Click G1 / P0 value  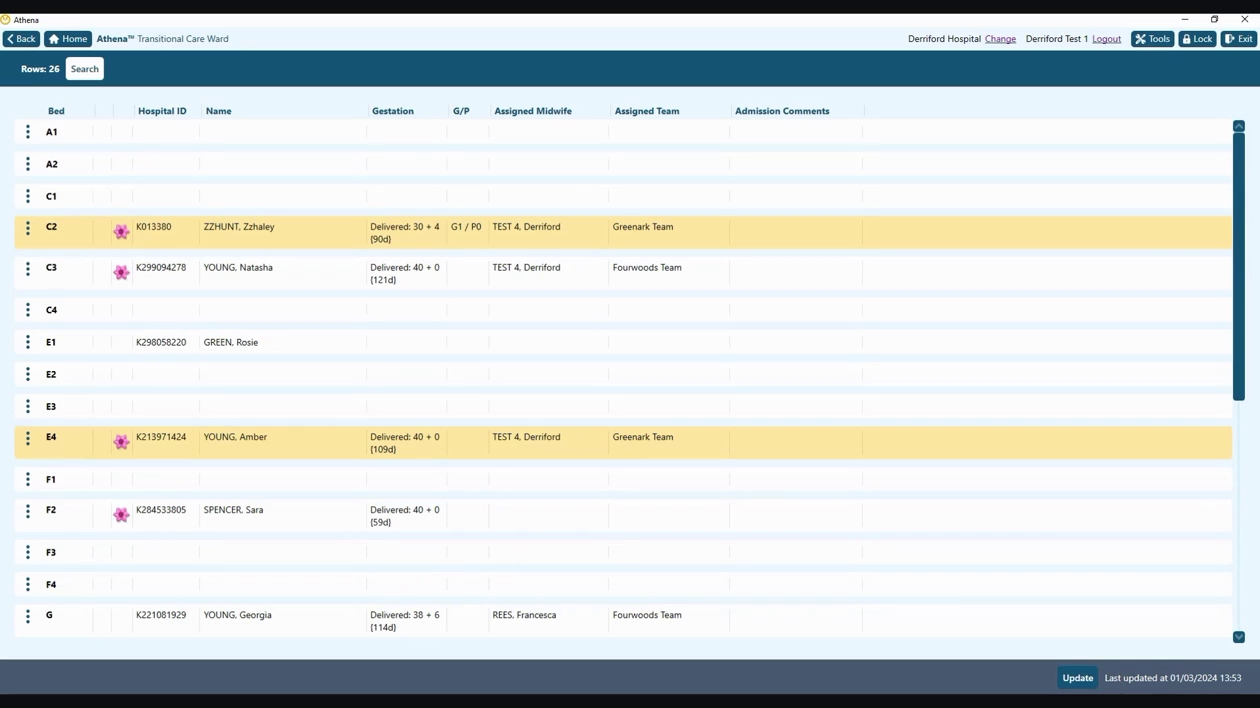click(466, 227)
